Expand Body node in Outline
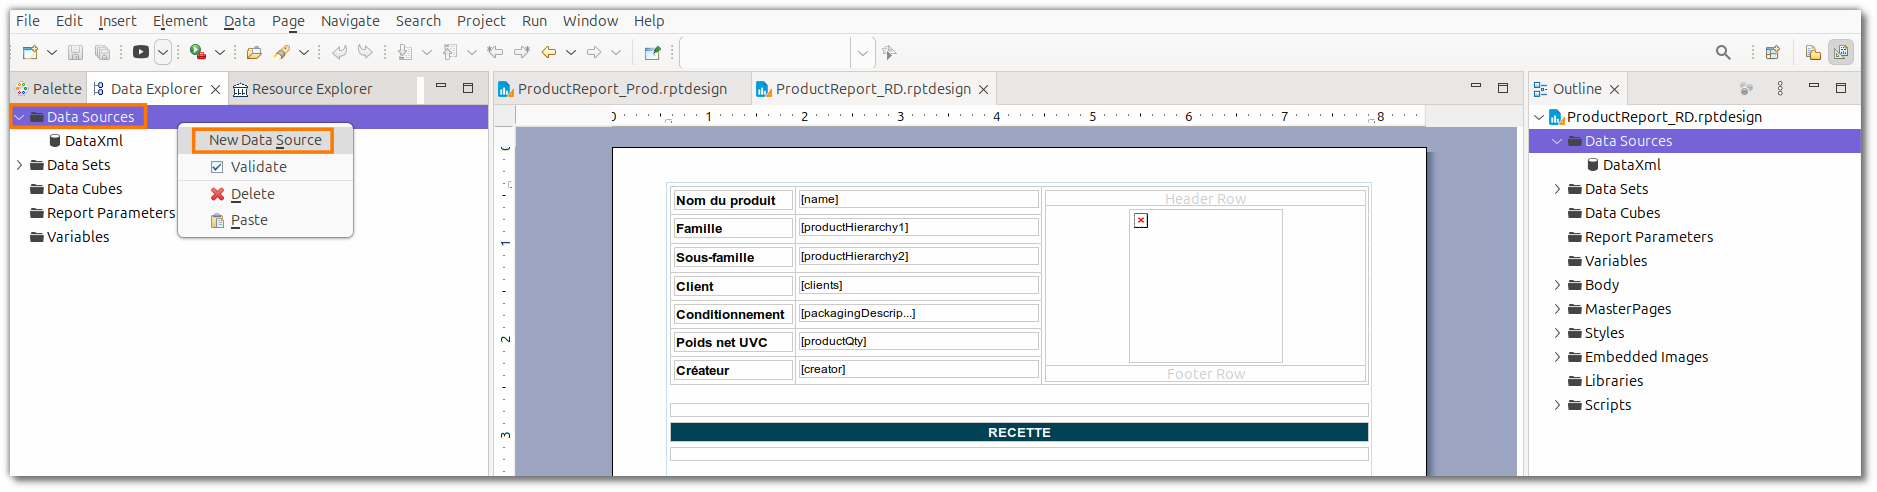This screenshot has height=492, width=1877. [1557, 285]
